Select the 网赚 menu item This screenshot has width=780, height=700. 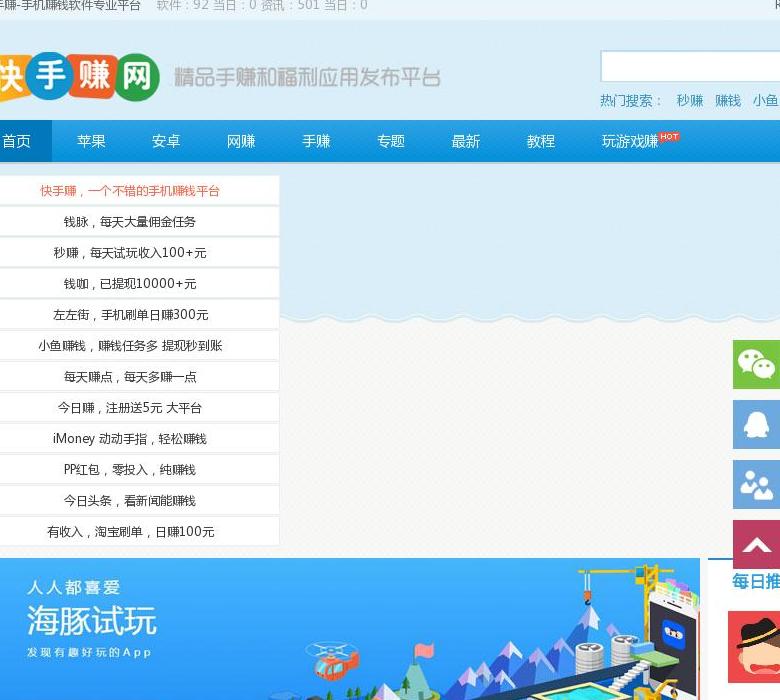pyautogui.click(x=241, y=141)
